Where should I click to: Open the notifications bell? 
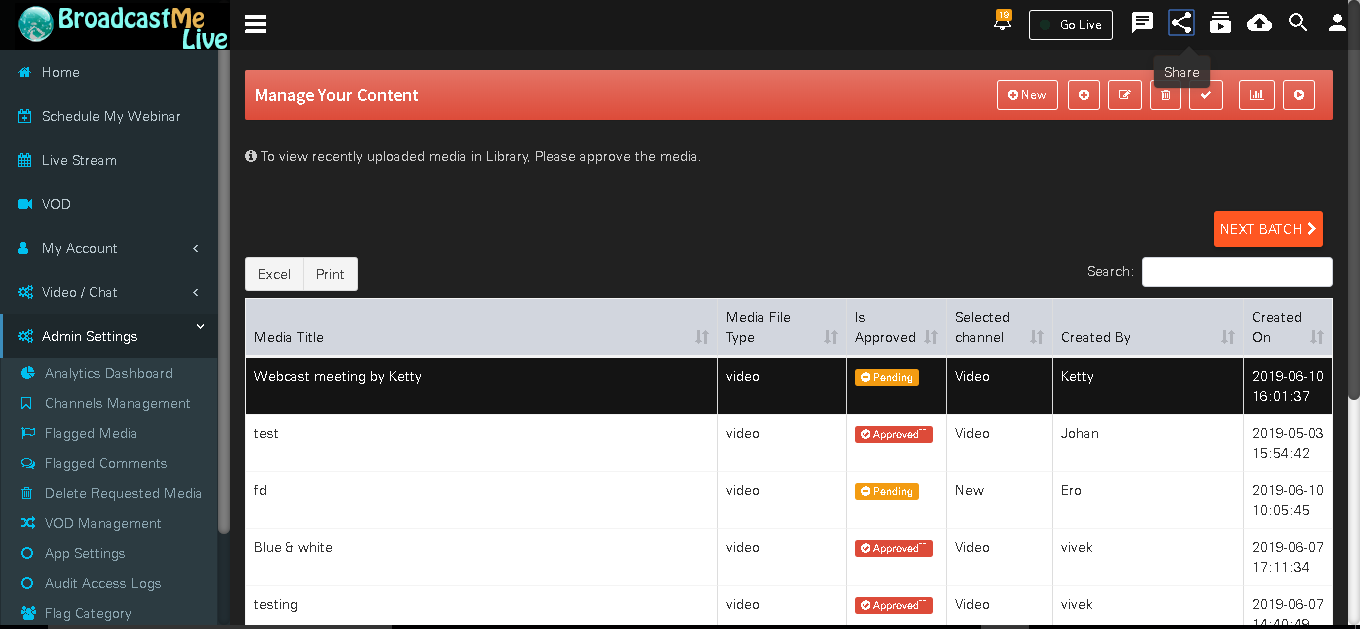(1002, 21)
